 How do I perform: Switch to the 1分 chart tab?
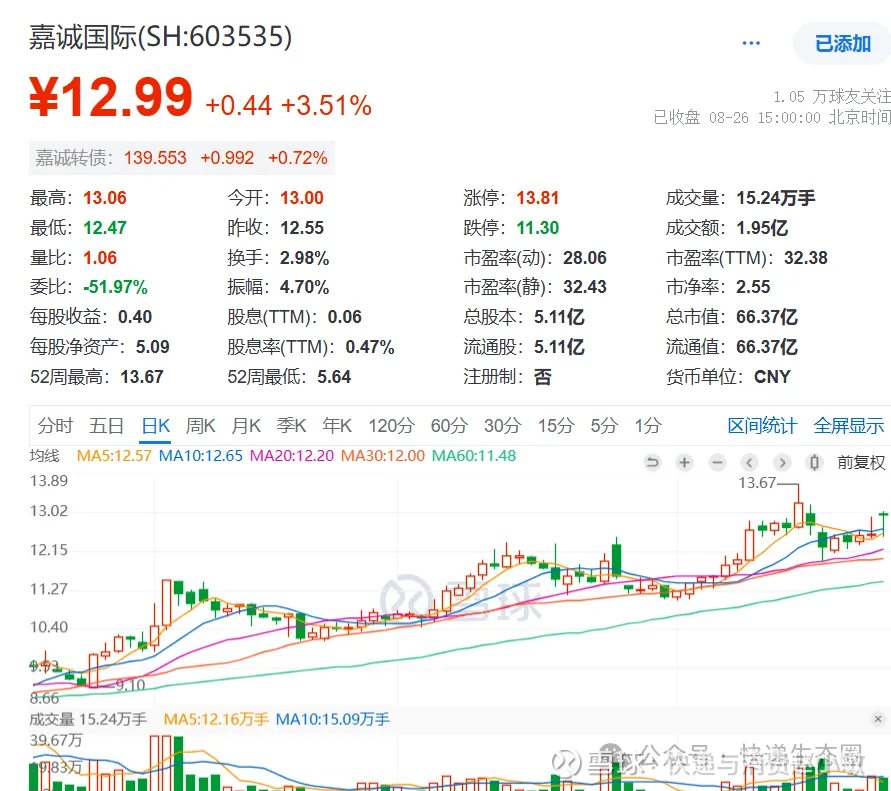coord(648,425)
